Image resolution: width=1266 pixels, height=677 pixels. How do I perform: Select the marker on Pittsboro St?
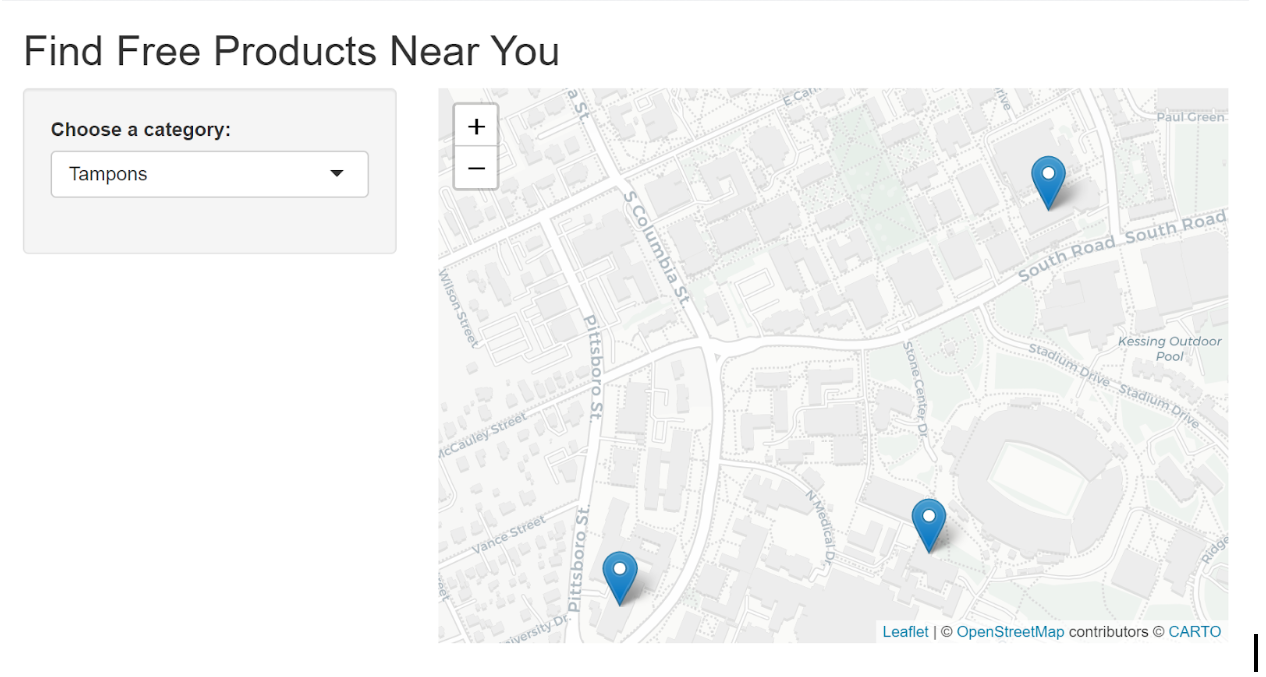click(x=620, y=578)
